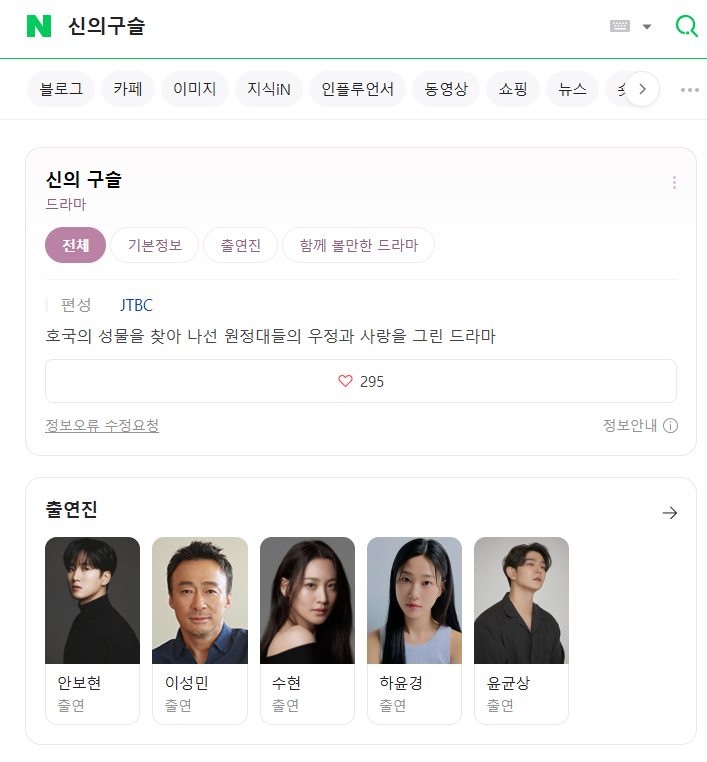
Task: Switch to the 블로그 tab
Action: pyautogui.click(x=61, y=89)
